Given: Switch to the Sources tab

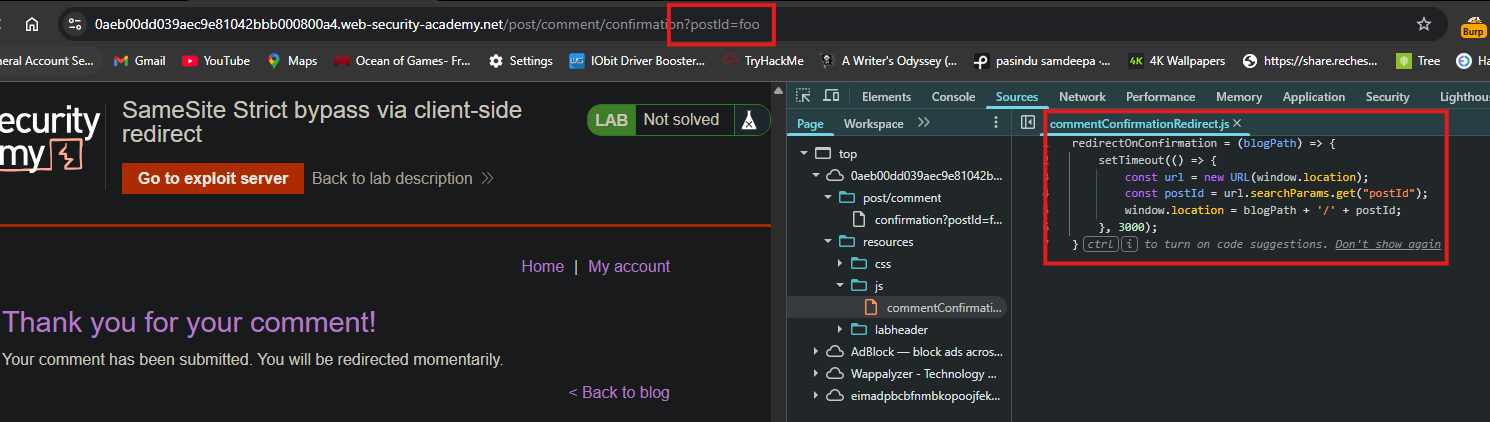Looking at the screenshot, I should (x=1017, y=97).
